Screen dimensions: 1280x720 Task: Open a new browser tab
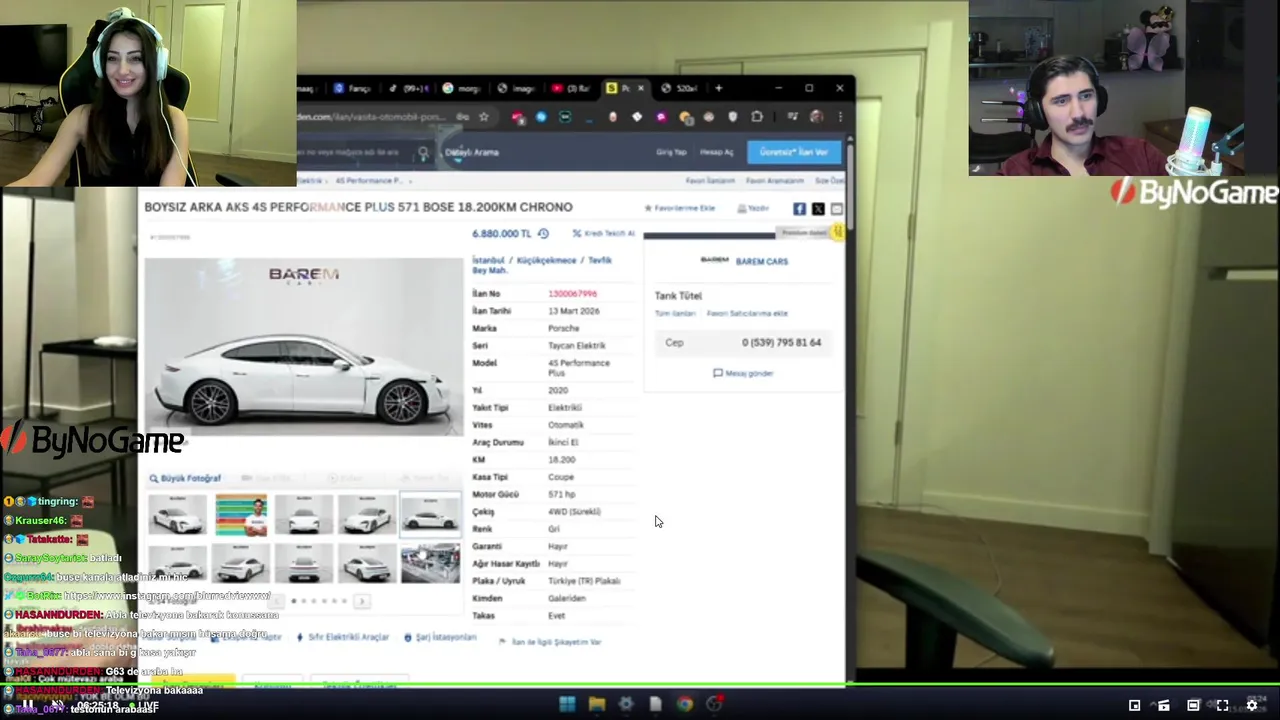[718, 88]
